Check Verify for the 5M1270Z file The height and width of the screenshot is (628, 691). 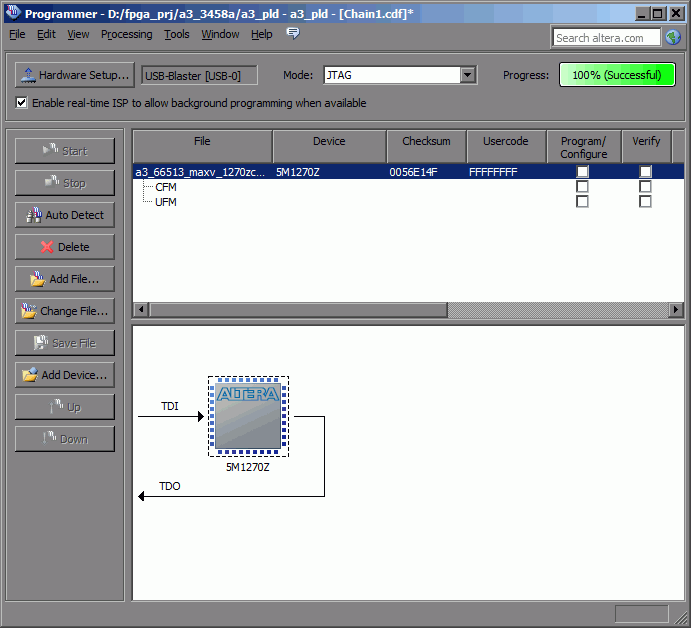click(645, 171)
